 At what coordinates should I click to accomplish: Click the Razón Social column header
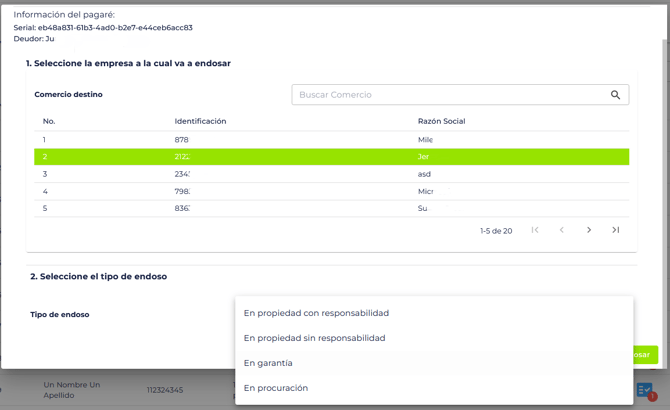441,121
